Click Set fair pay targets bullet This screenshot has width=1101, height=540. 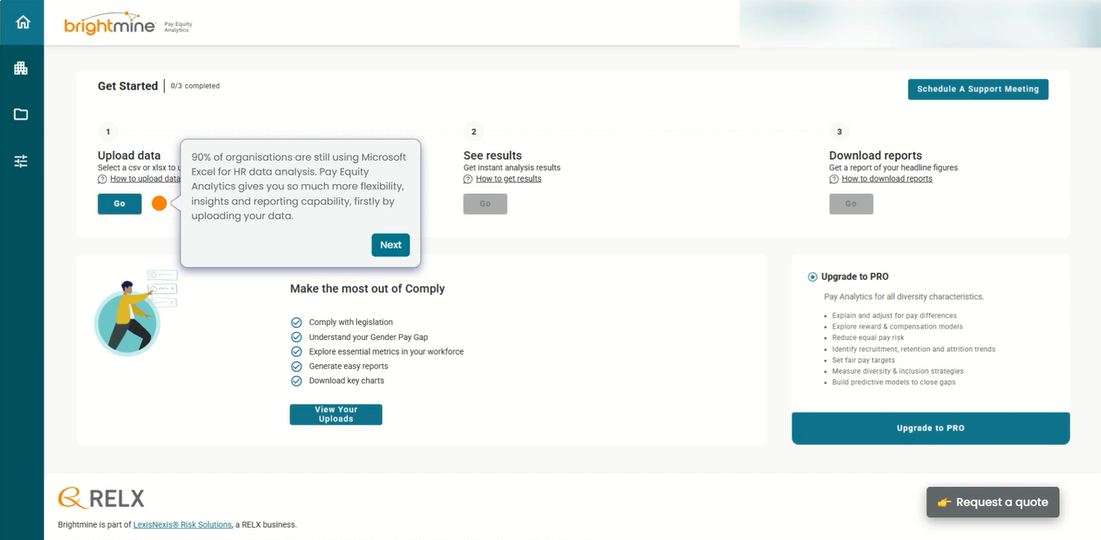click(864, 360)
